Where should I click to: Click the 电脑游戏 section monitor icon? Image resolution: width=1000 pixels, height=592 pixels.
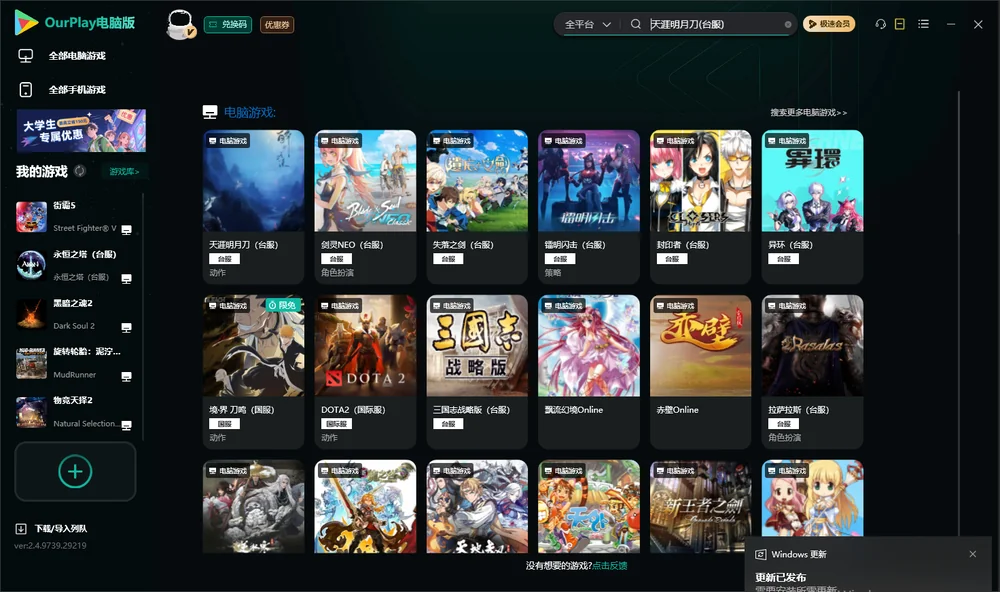(210, 112)
